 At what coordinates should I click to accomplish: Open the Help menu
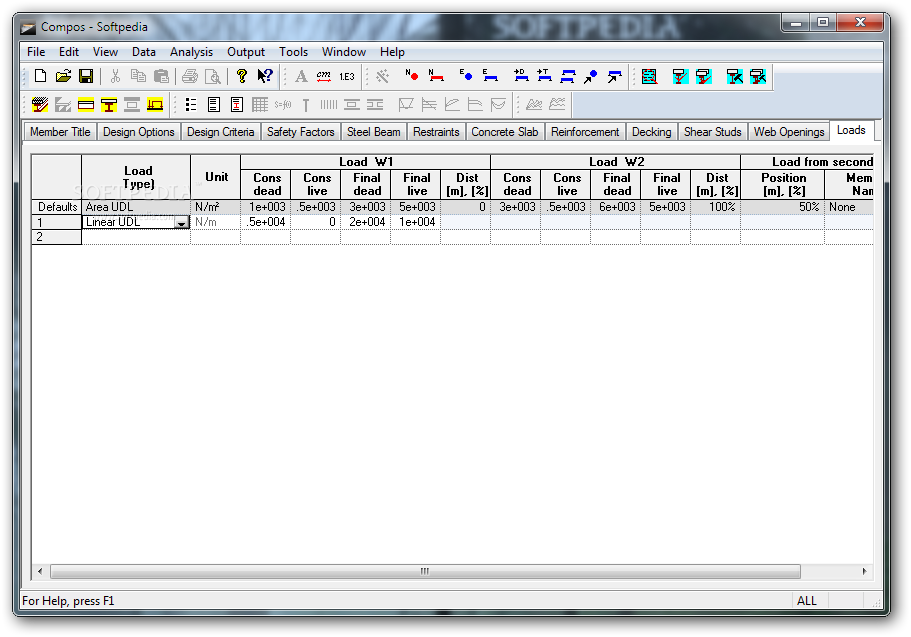[x=392, y=52]
